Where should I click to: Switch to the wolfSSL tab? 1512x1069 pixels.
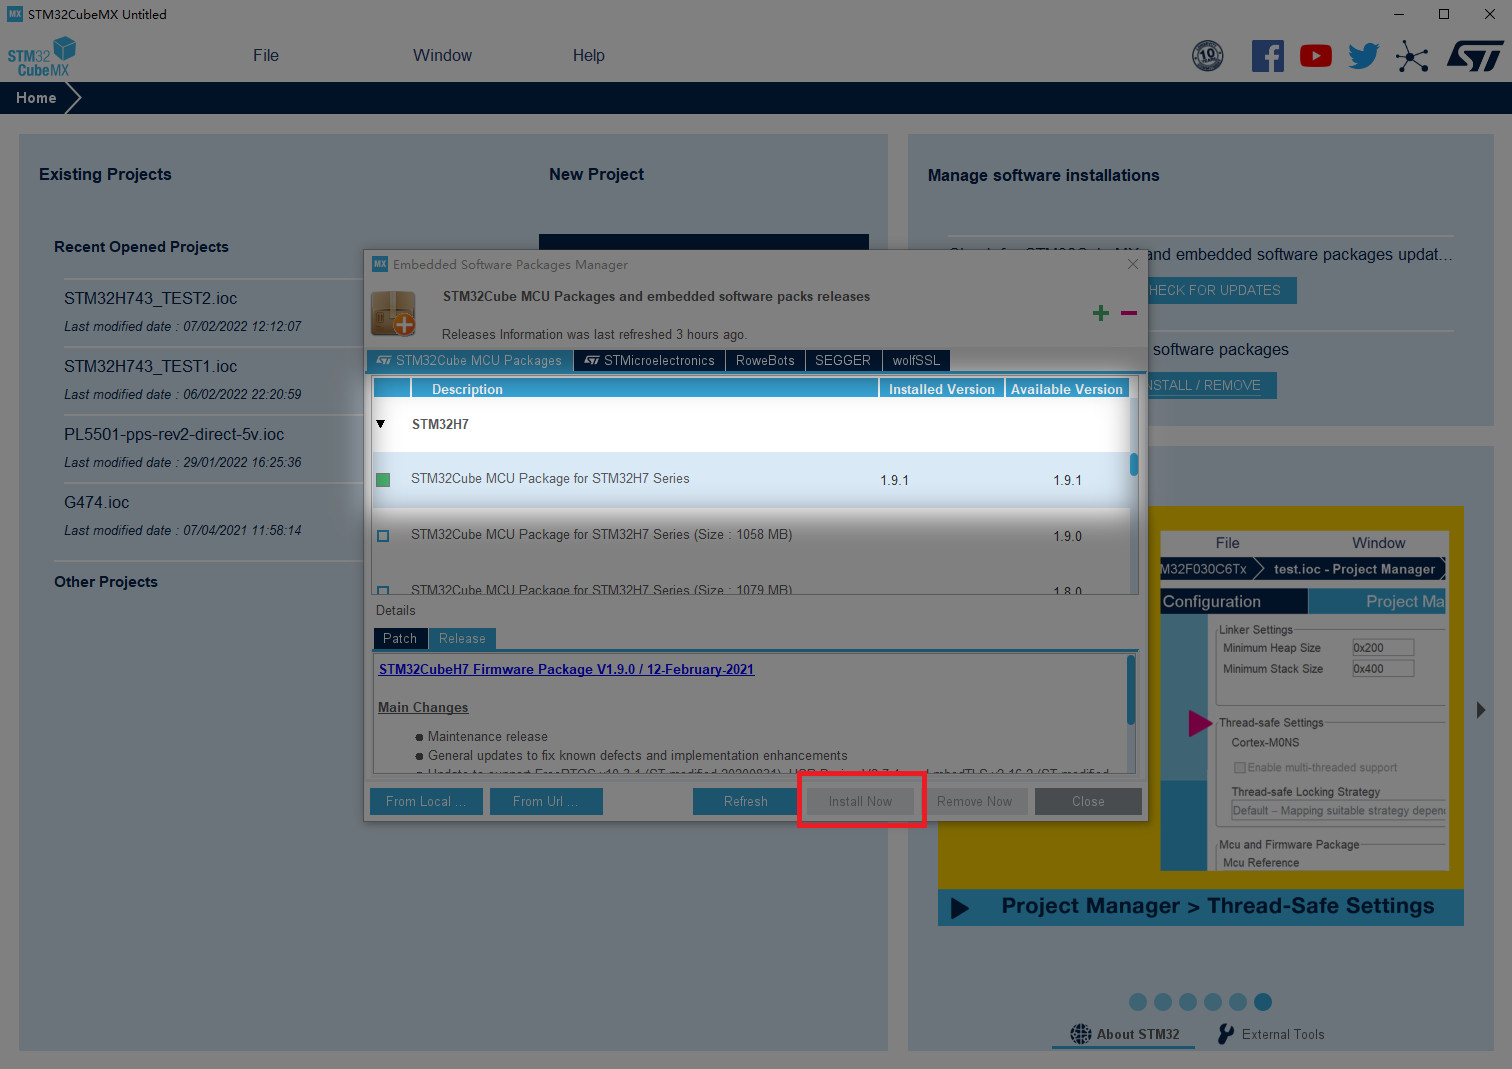click(x=916, y=360)
